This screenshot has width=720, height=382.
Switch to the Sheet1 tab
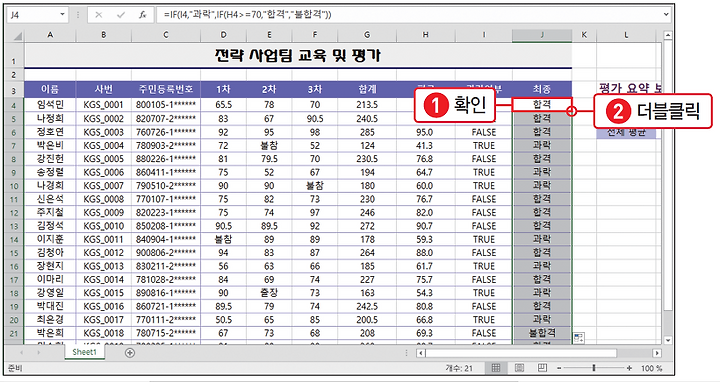84,352
